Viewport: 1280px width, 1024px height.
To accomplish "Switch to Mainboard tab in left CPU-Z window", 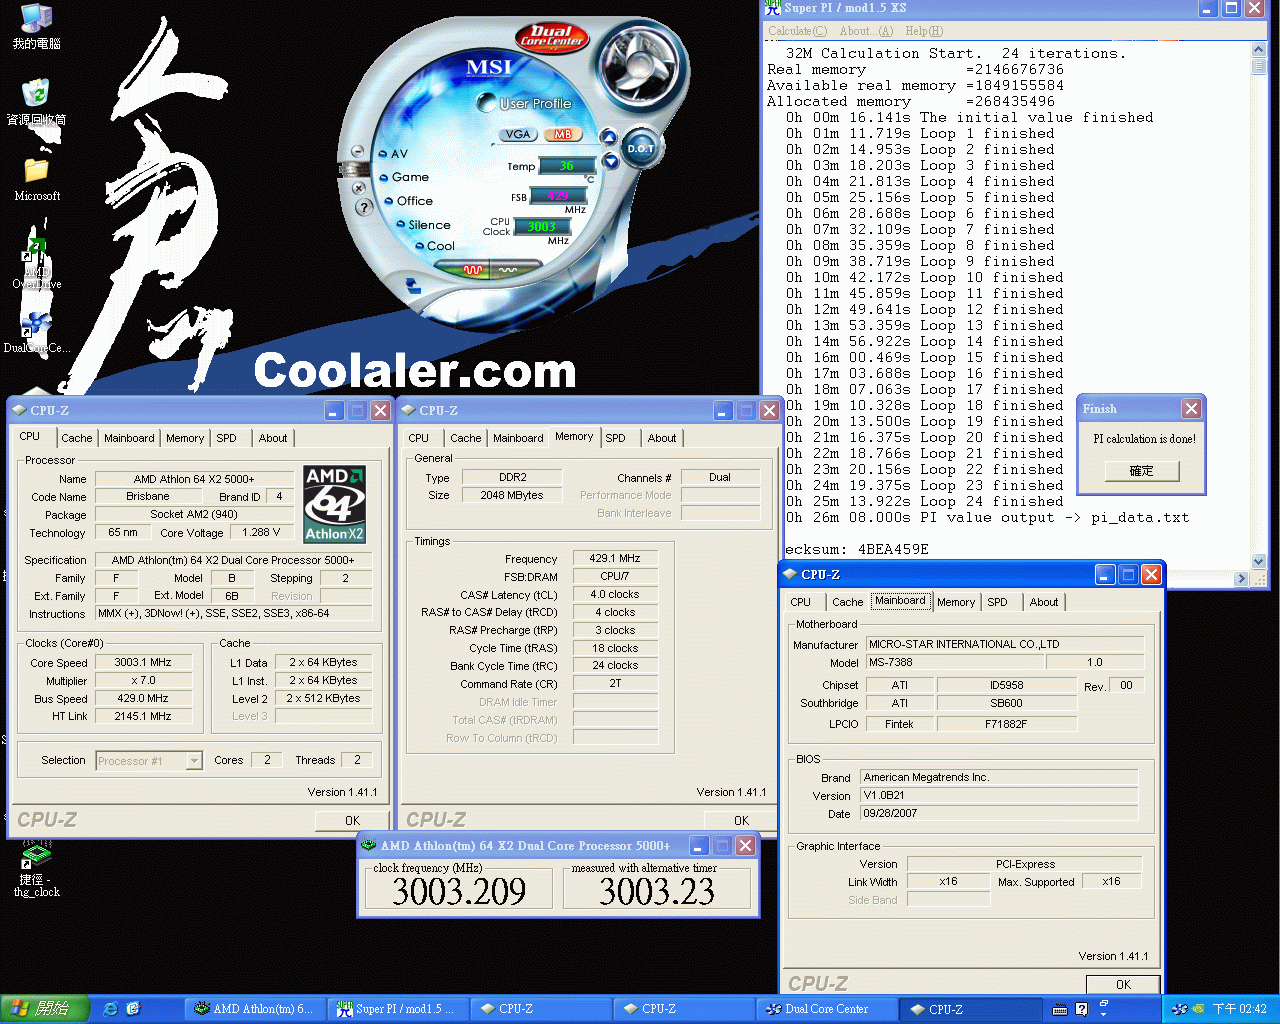I will pyautogui.click(x=129, y=438).
